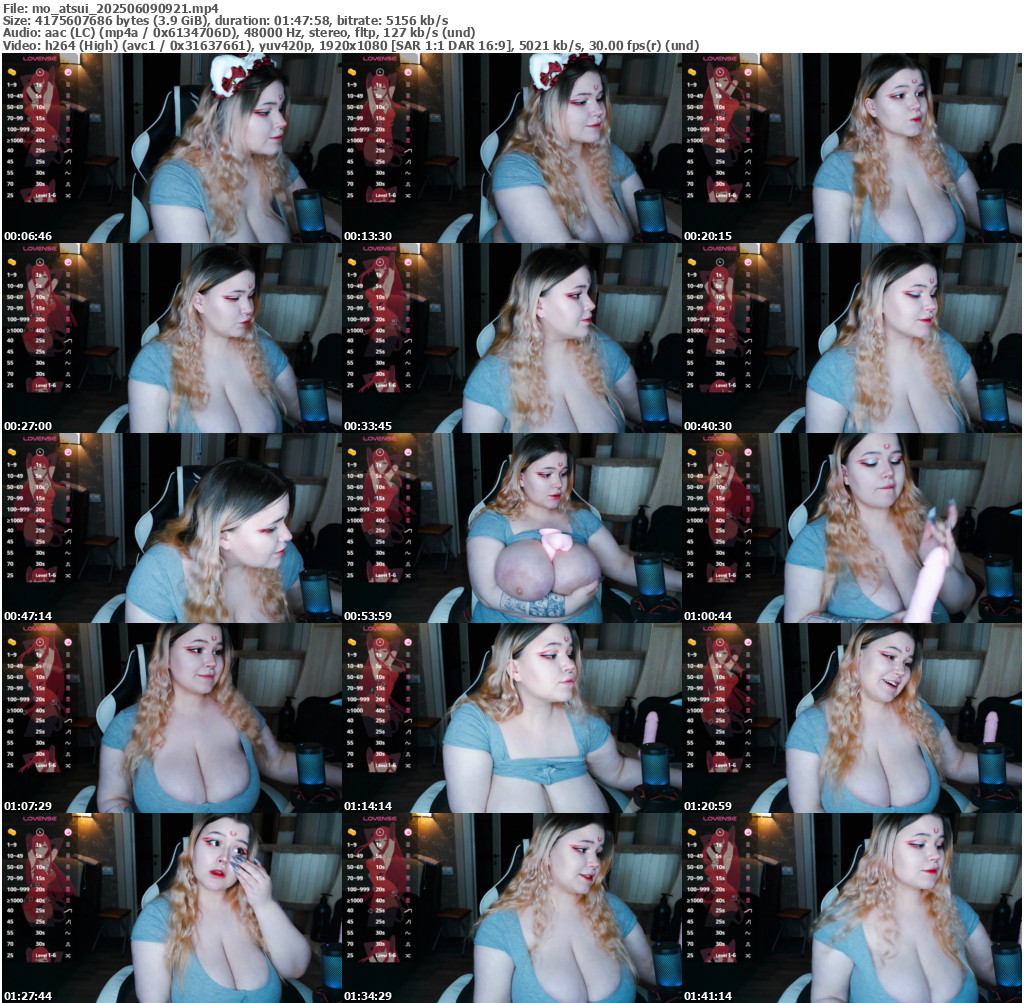The width and height of the screenshot is (1024, 1003).
Task: View the frame at 01:41:14
Action: coord(852,908)
